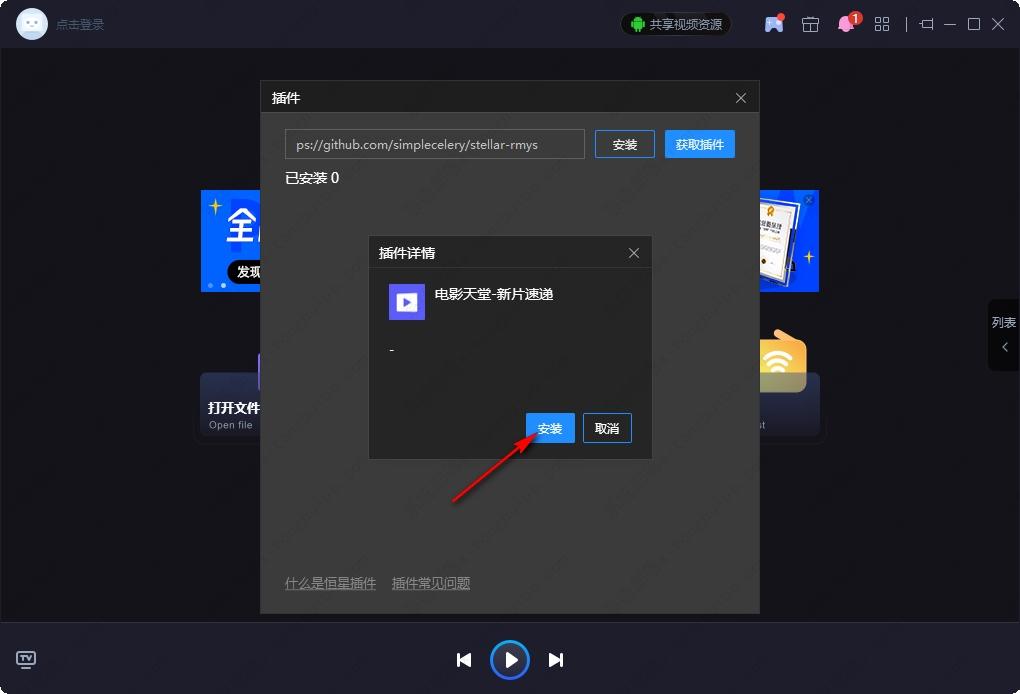Open the TV live streaming panel
The height and width of the screenshot is (694, 1020).
25,660
